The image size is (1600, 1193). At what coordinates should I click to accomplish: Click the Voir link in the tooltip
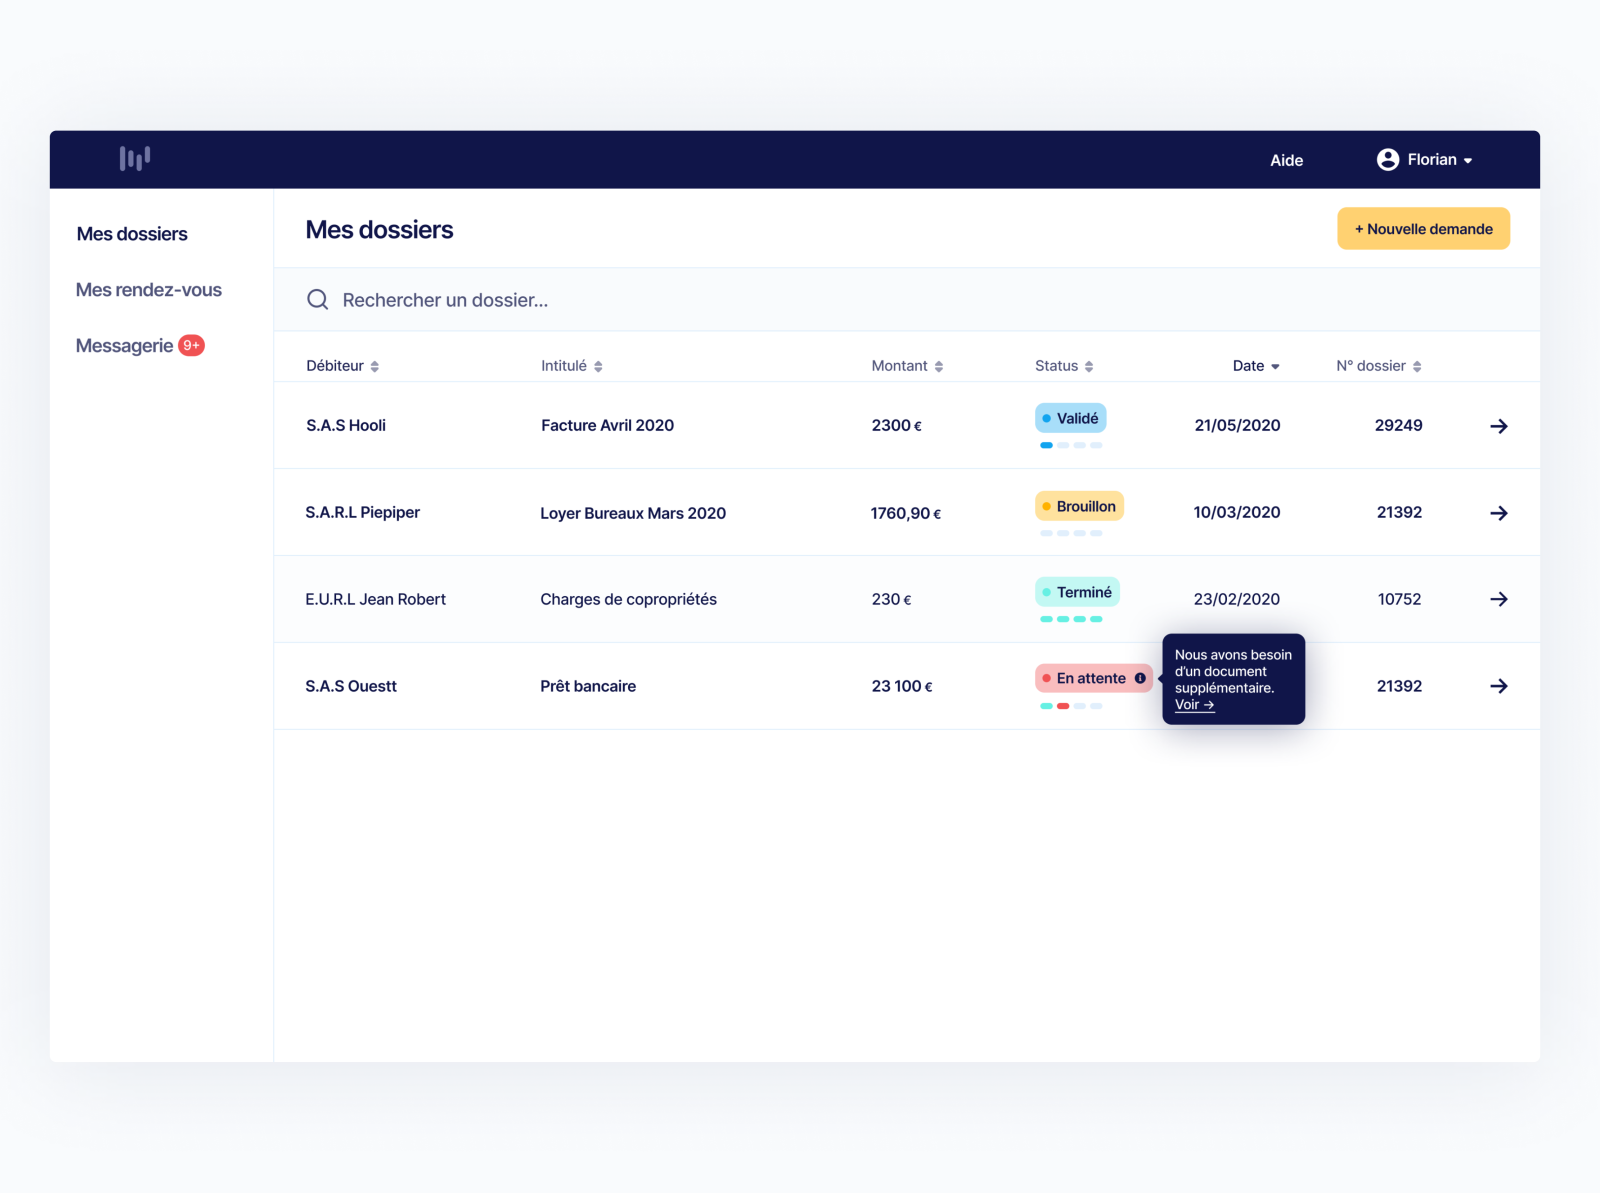(1193, 704)
